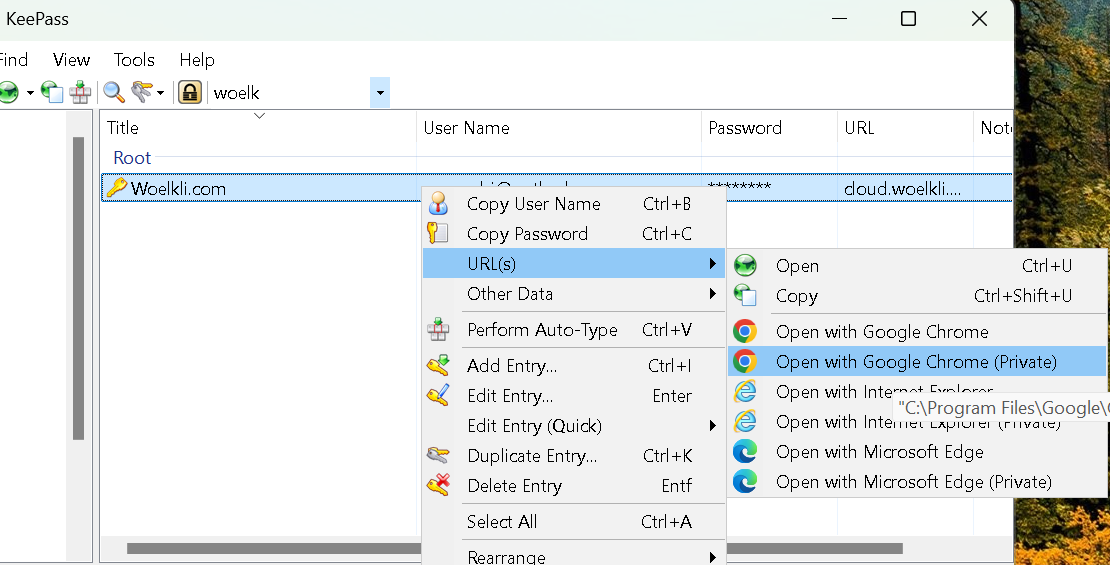Open the dropdown arrow beside the keys icon

point(161,93)
